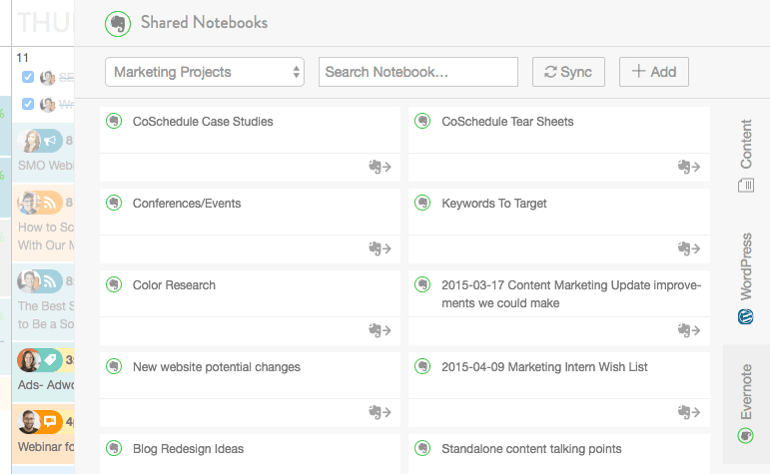The image size is (770, 474).
Task: Switch to the WordPress side tab
Action: [746, 278]
